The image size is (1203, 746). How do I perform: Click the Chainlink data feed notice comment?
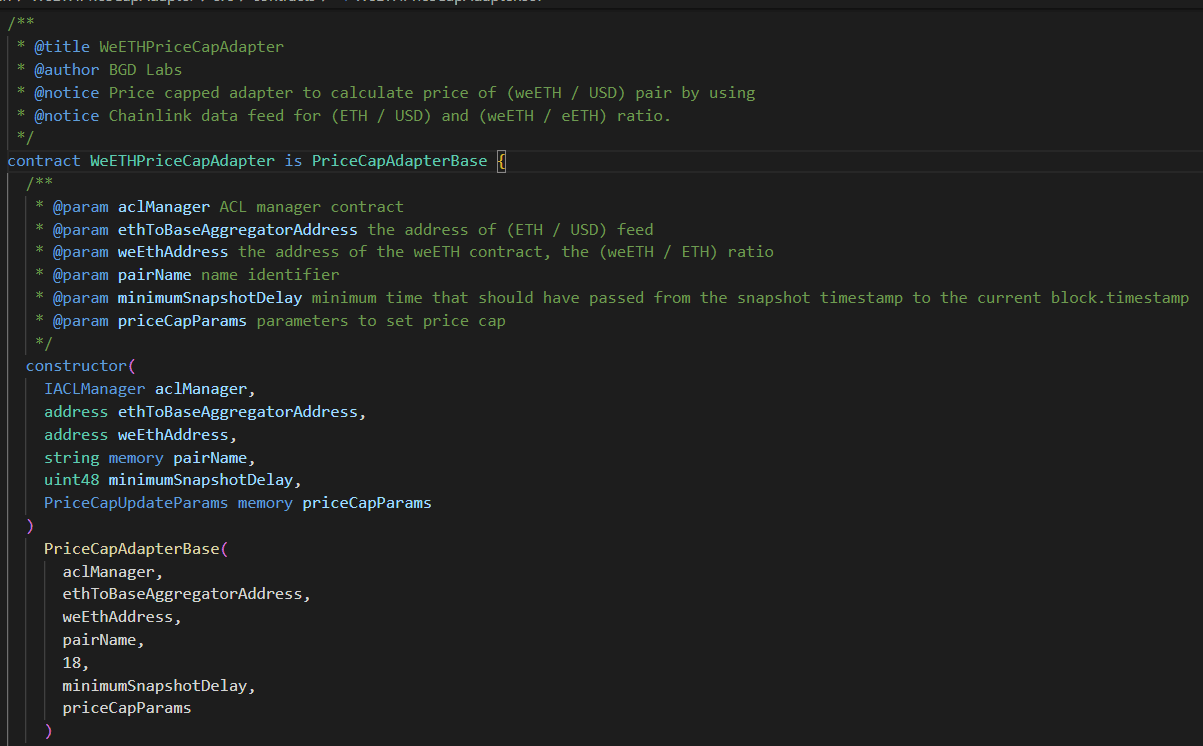(390, 115)
